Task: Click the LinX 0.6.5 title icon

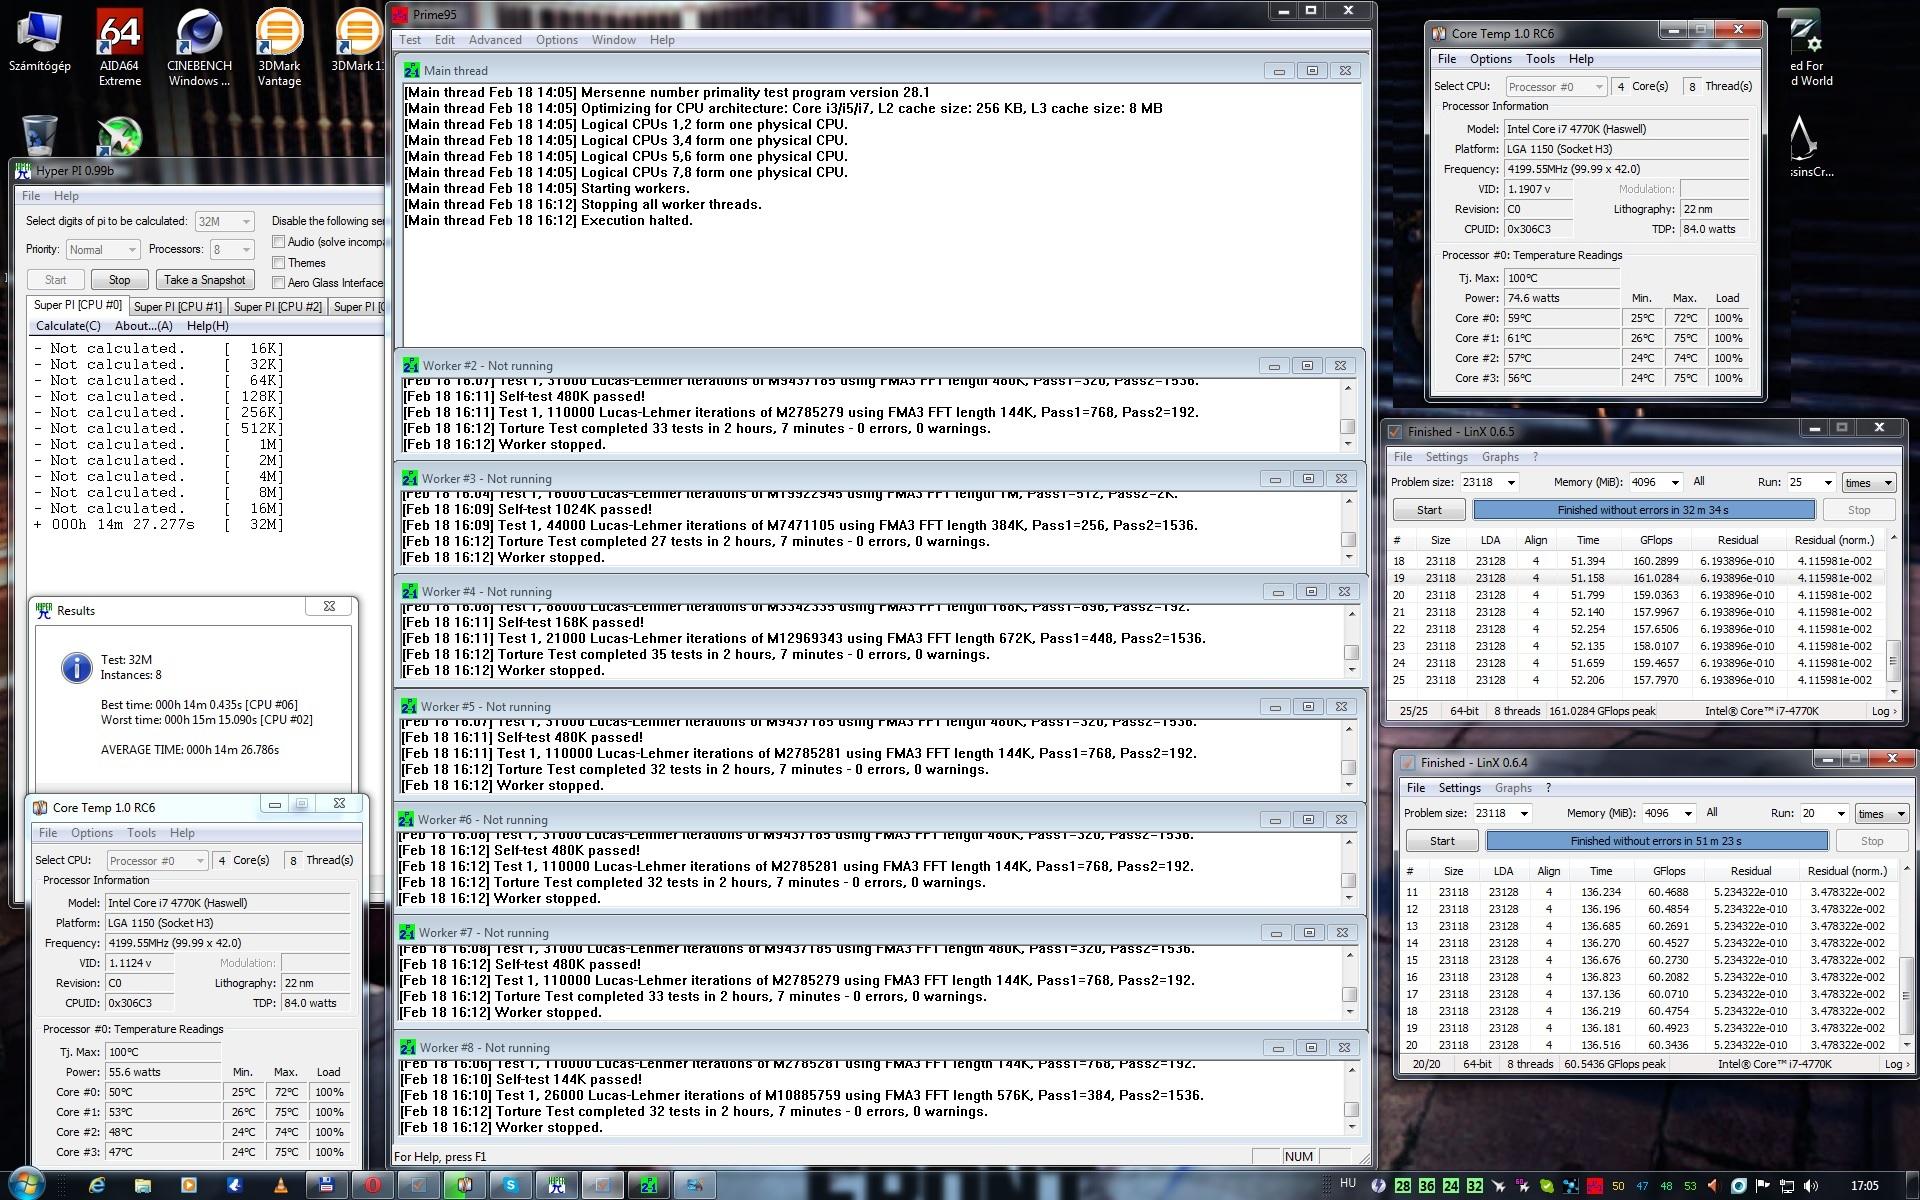Action: [x=1396, y=432]
